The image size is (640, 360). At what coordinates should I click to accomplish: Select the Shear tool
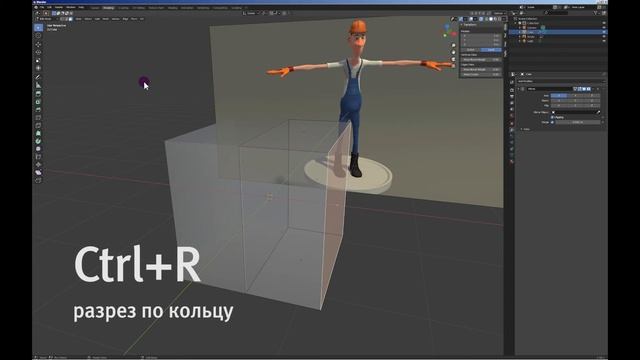pyautogui.click(x=38, y=172)
